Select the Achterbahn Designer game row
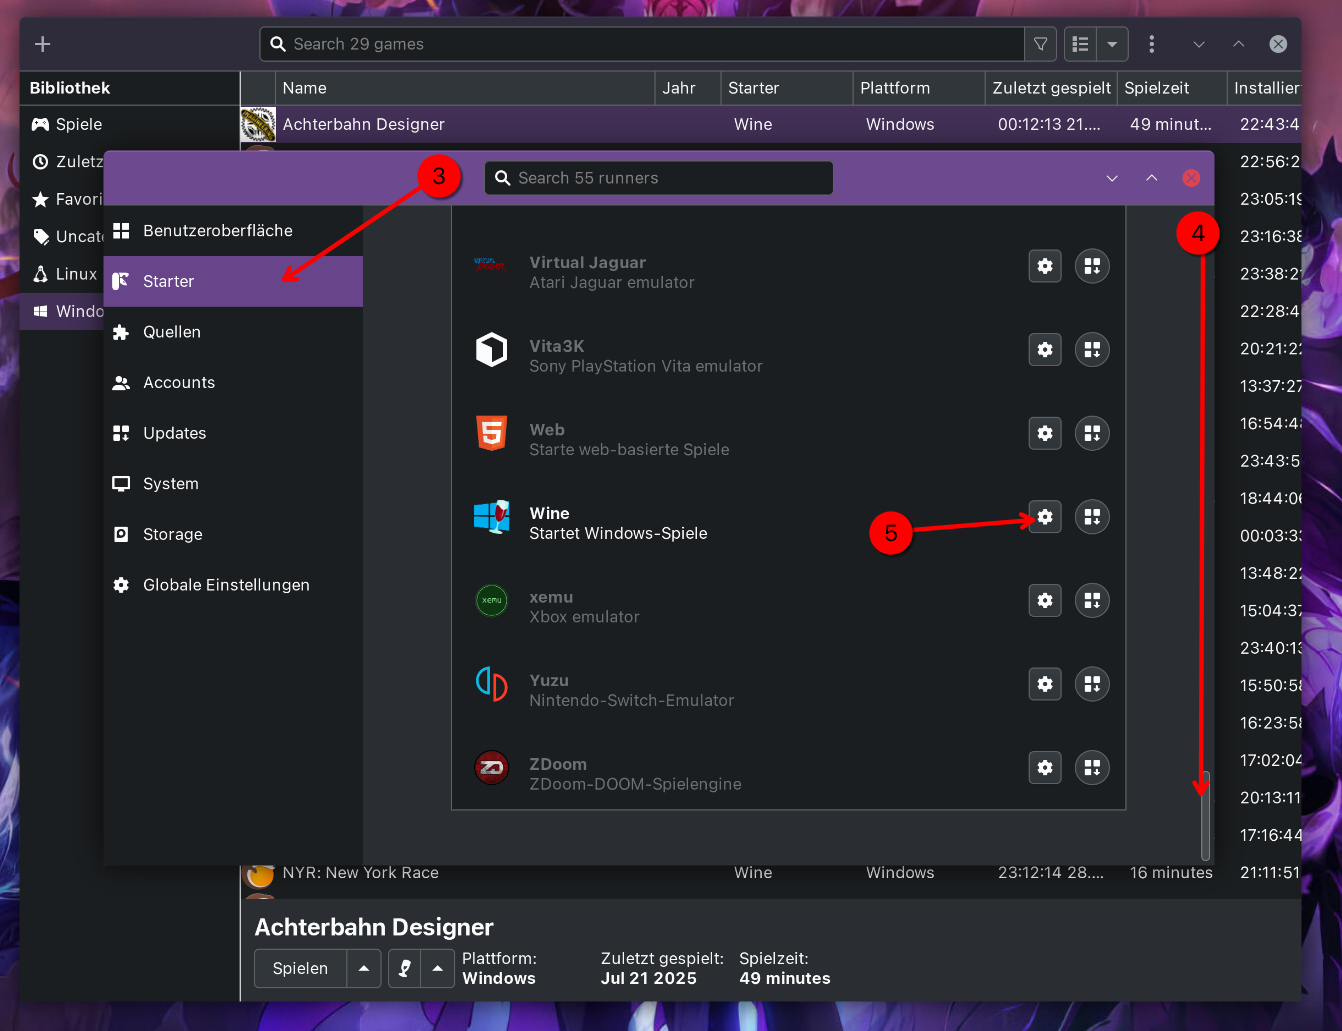Screen dimensions: 1342x1031 tap(770, 124)
